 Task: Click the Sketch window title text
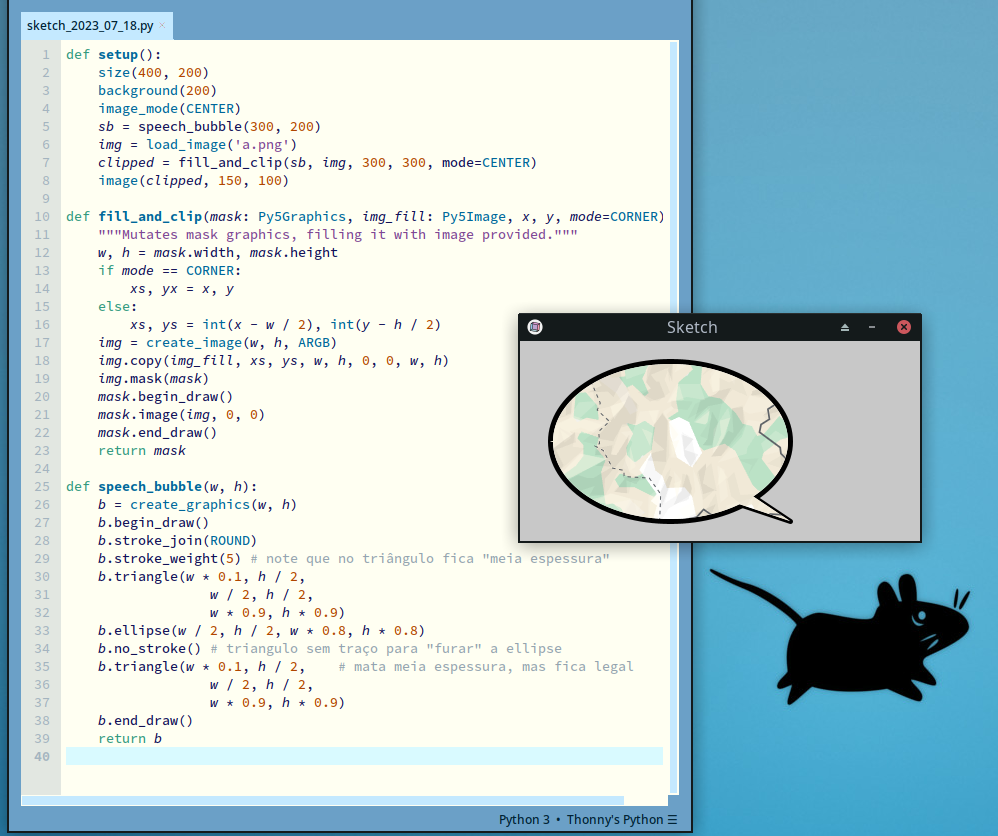(x=692, y=327)
